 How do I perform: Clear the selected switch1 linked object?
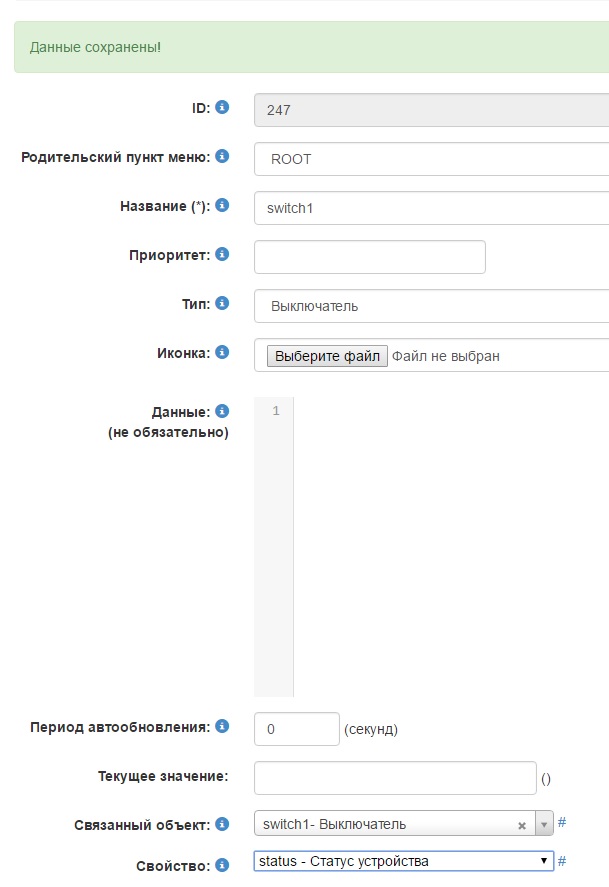(522, 826)
